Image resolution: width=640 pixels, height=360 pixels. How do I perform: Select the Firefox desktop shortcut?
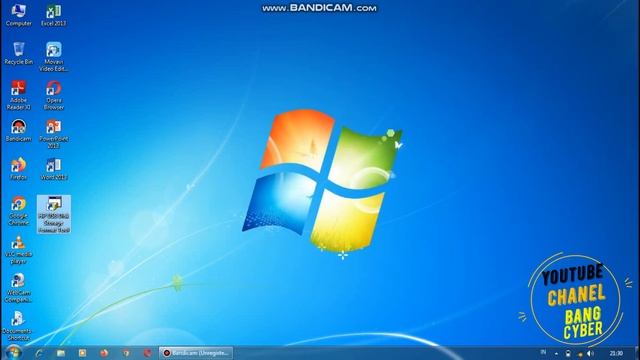coord(18,169)
